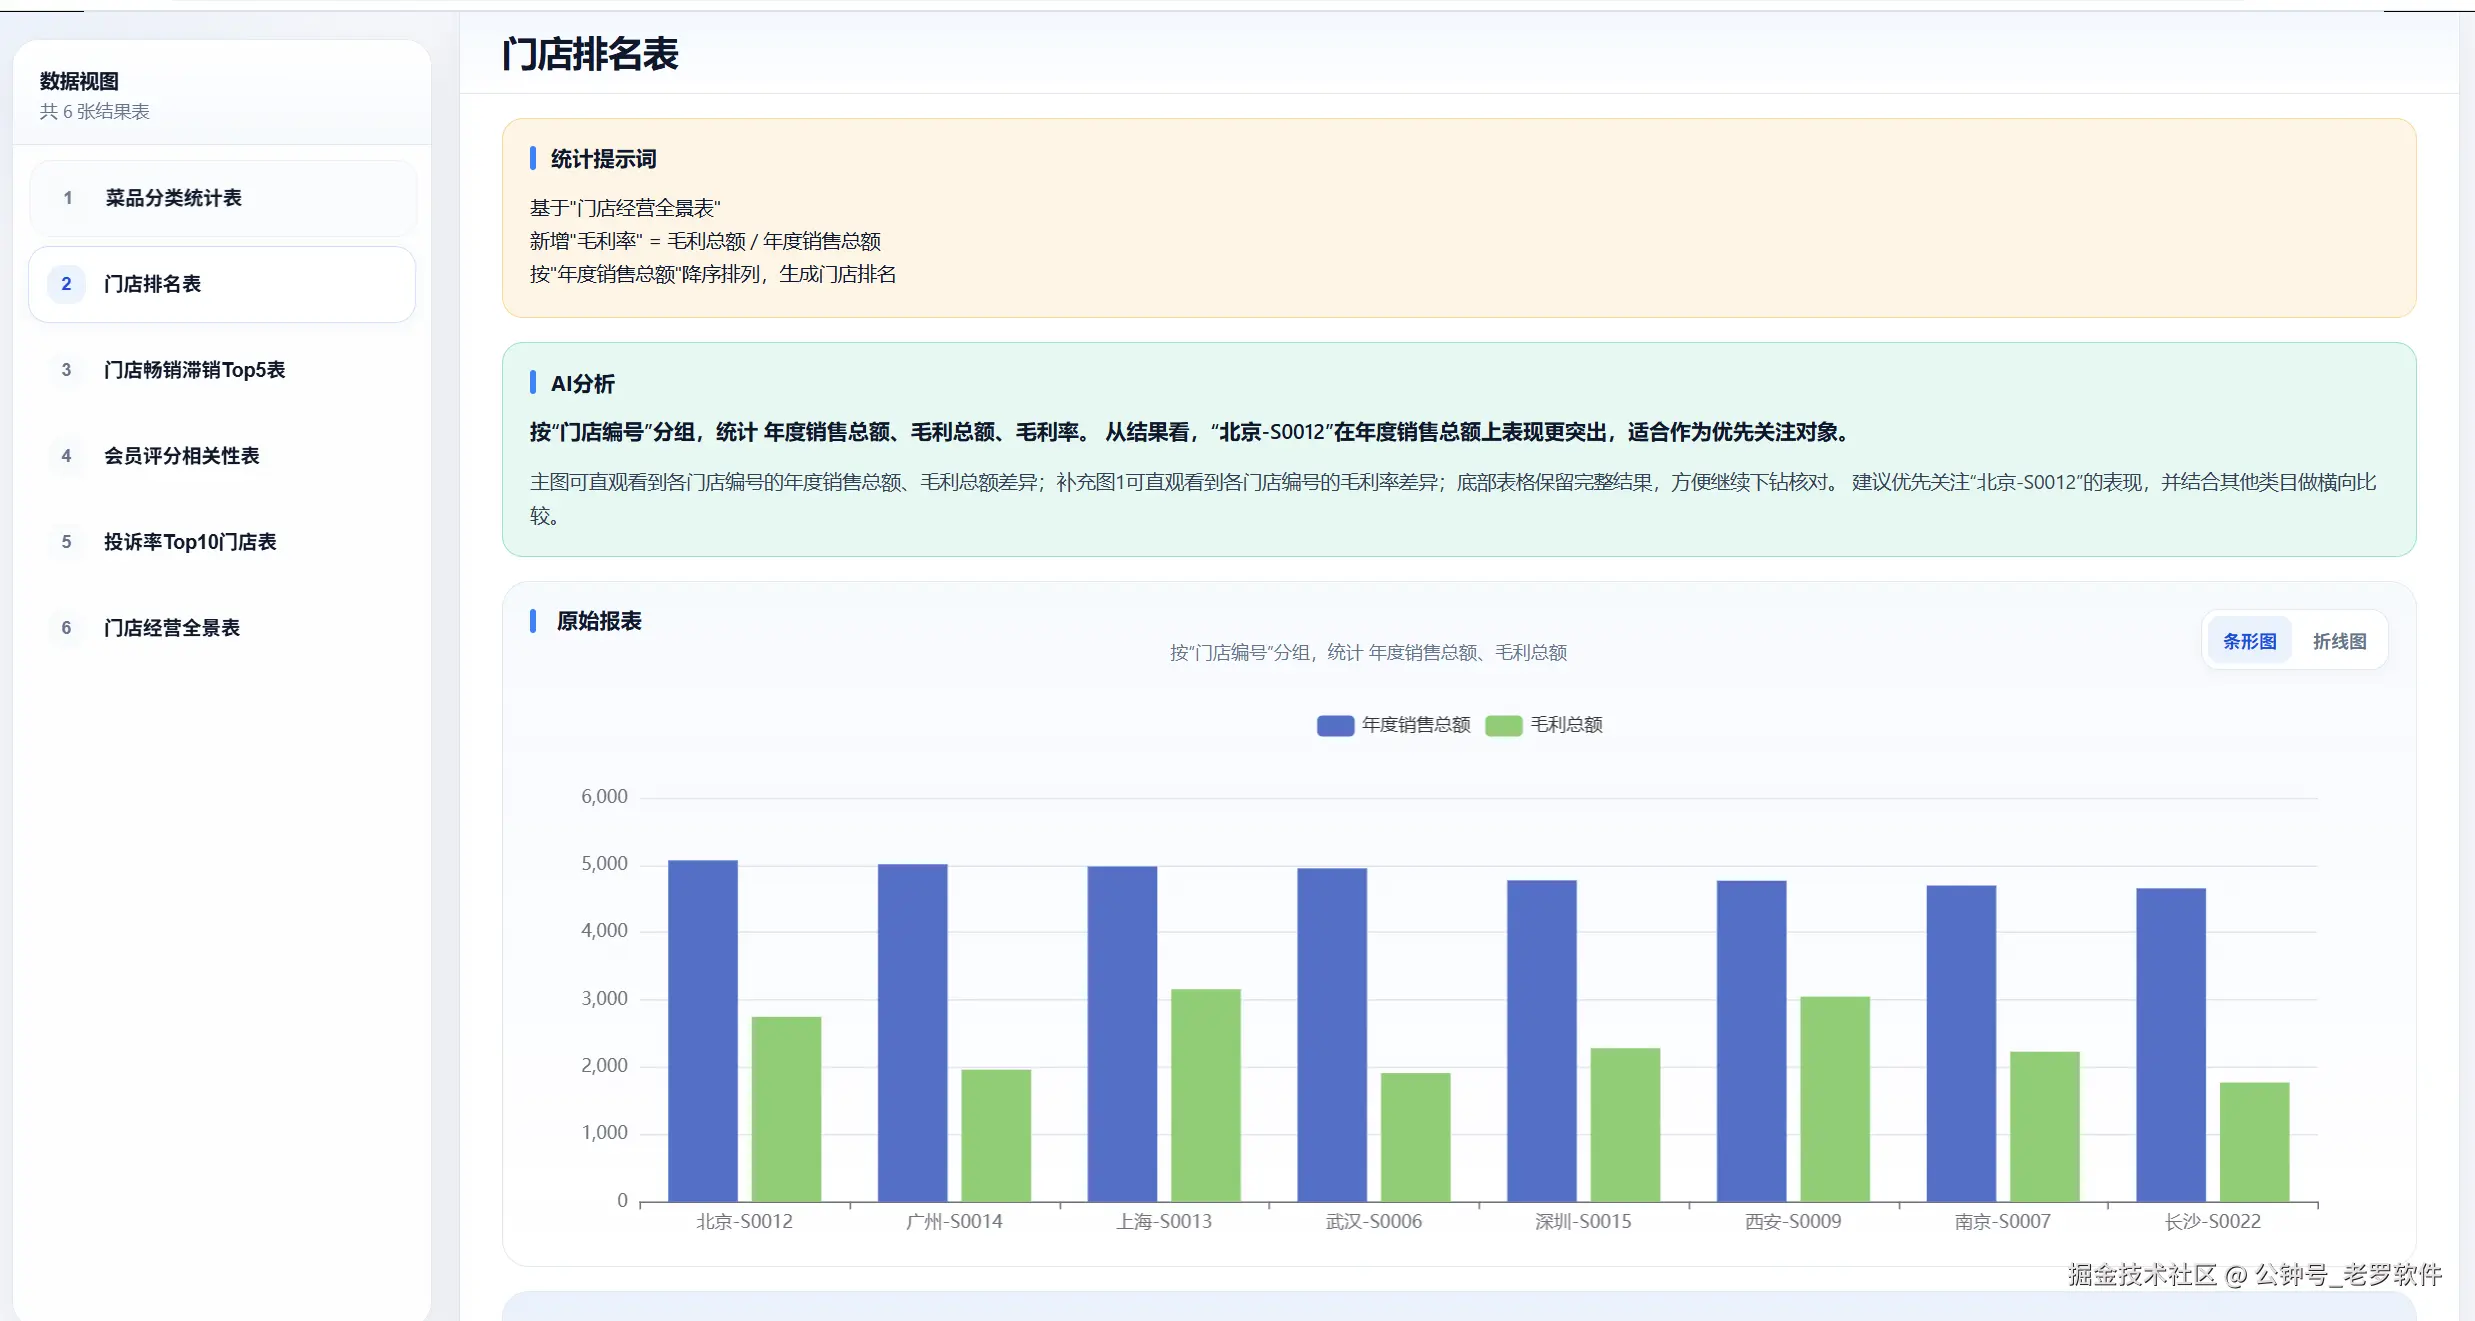Viewport: 2475px width, 1321px height.
Task: Click blue sales bar for 南京-S0007
Action: [1962, 1043]
